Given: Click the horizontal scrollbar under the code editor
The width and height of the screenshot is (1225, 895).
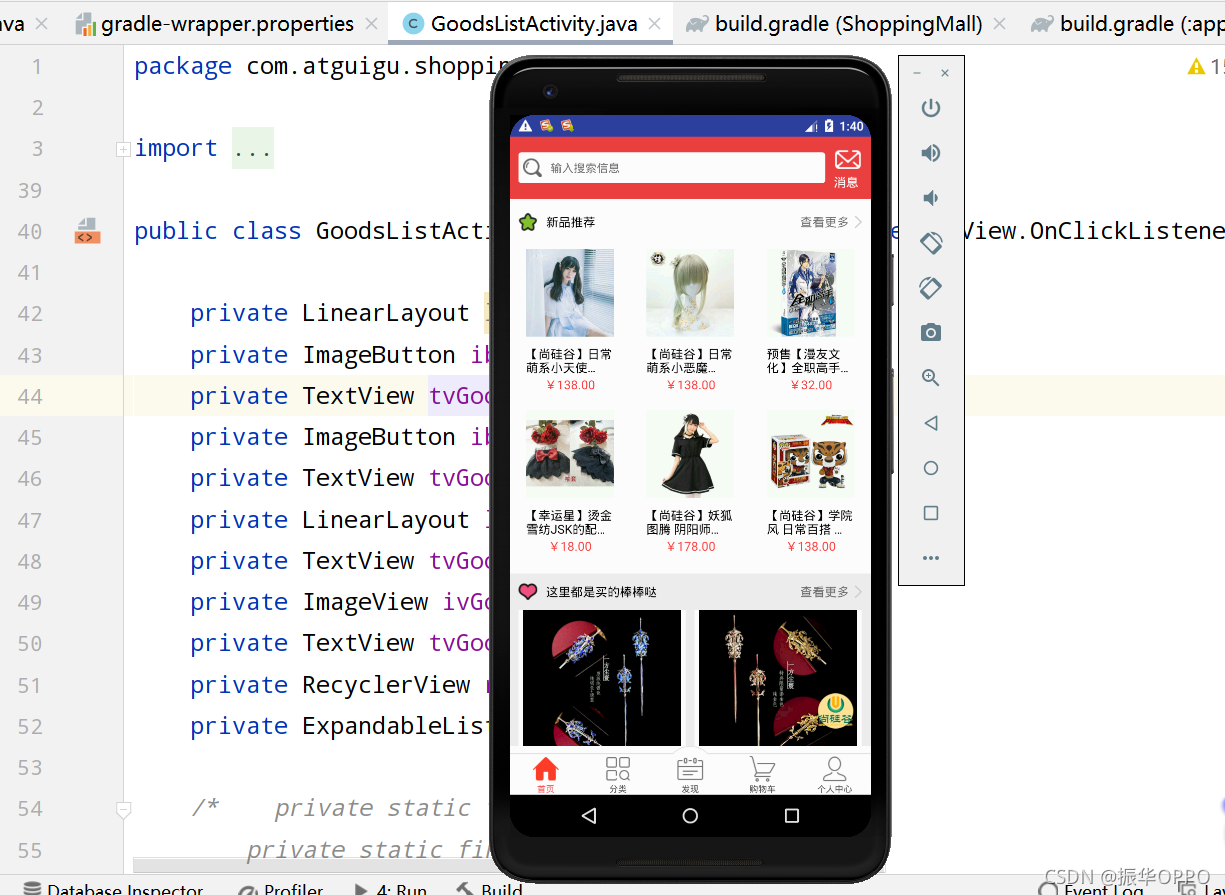Looking at the screenshot, I should pos(311,866).
